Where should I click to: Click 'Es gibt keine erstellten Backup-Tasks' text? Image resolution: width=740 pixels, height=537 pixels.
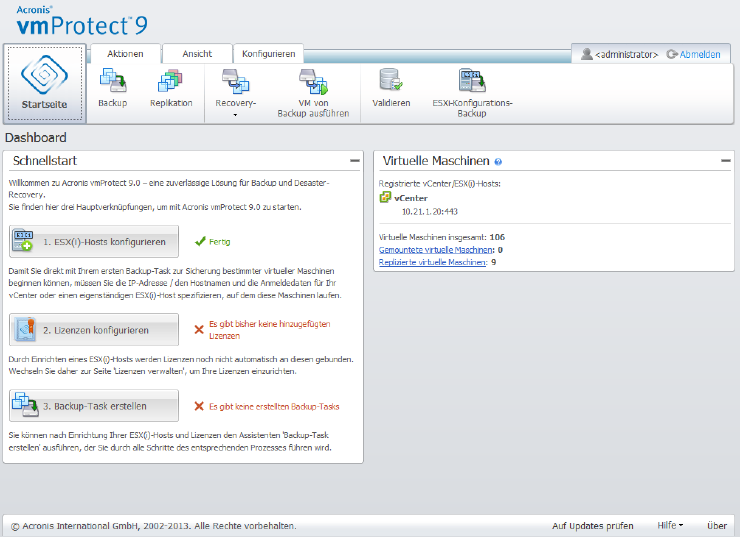pos(274,406)
